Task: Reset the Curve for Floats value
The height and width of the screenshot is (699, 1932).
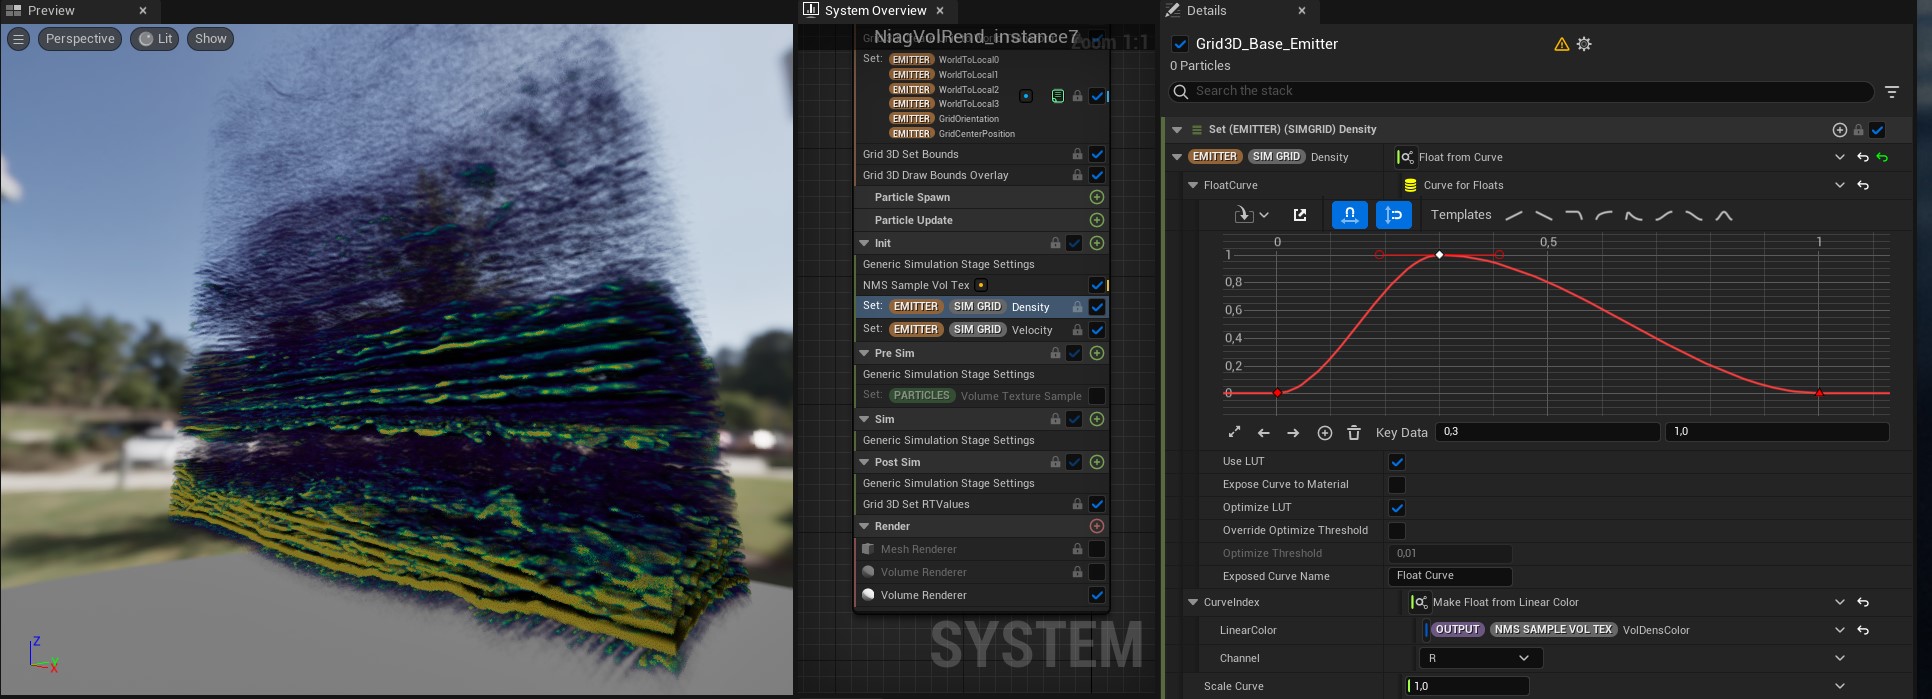Action: (x=1863, y=185)
